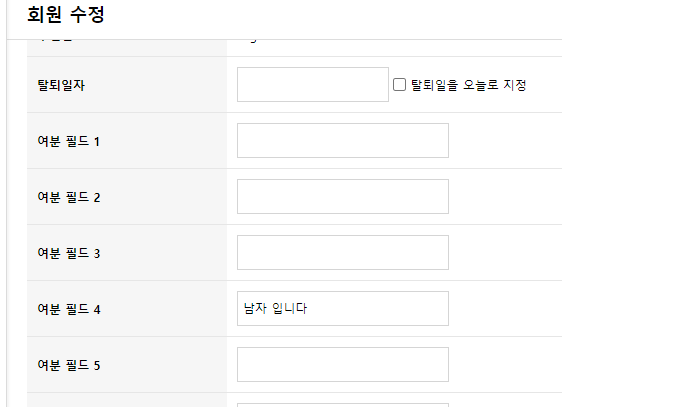
Task: Click the partially visible input below 여분 필드 5
Action: click(x=342, y=404)
